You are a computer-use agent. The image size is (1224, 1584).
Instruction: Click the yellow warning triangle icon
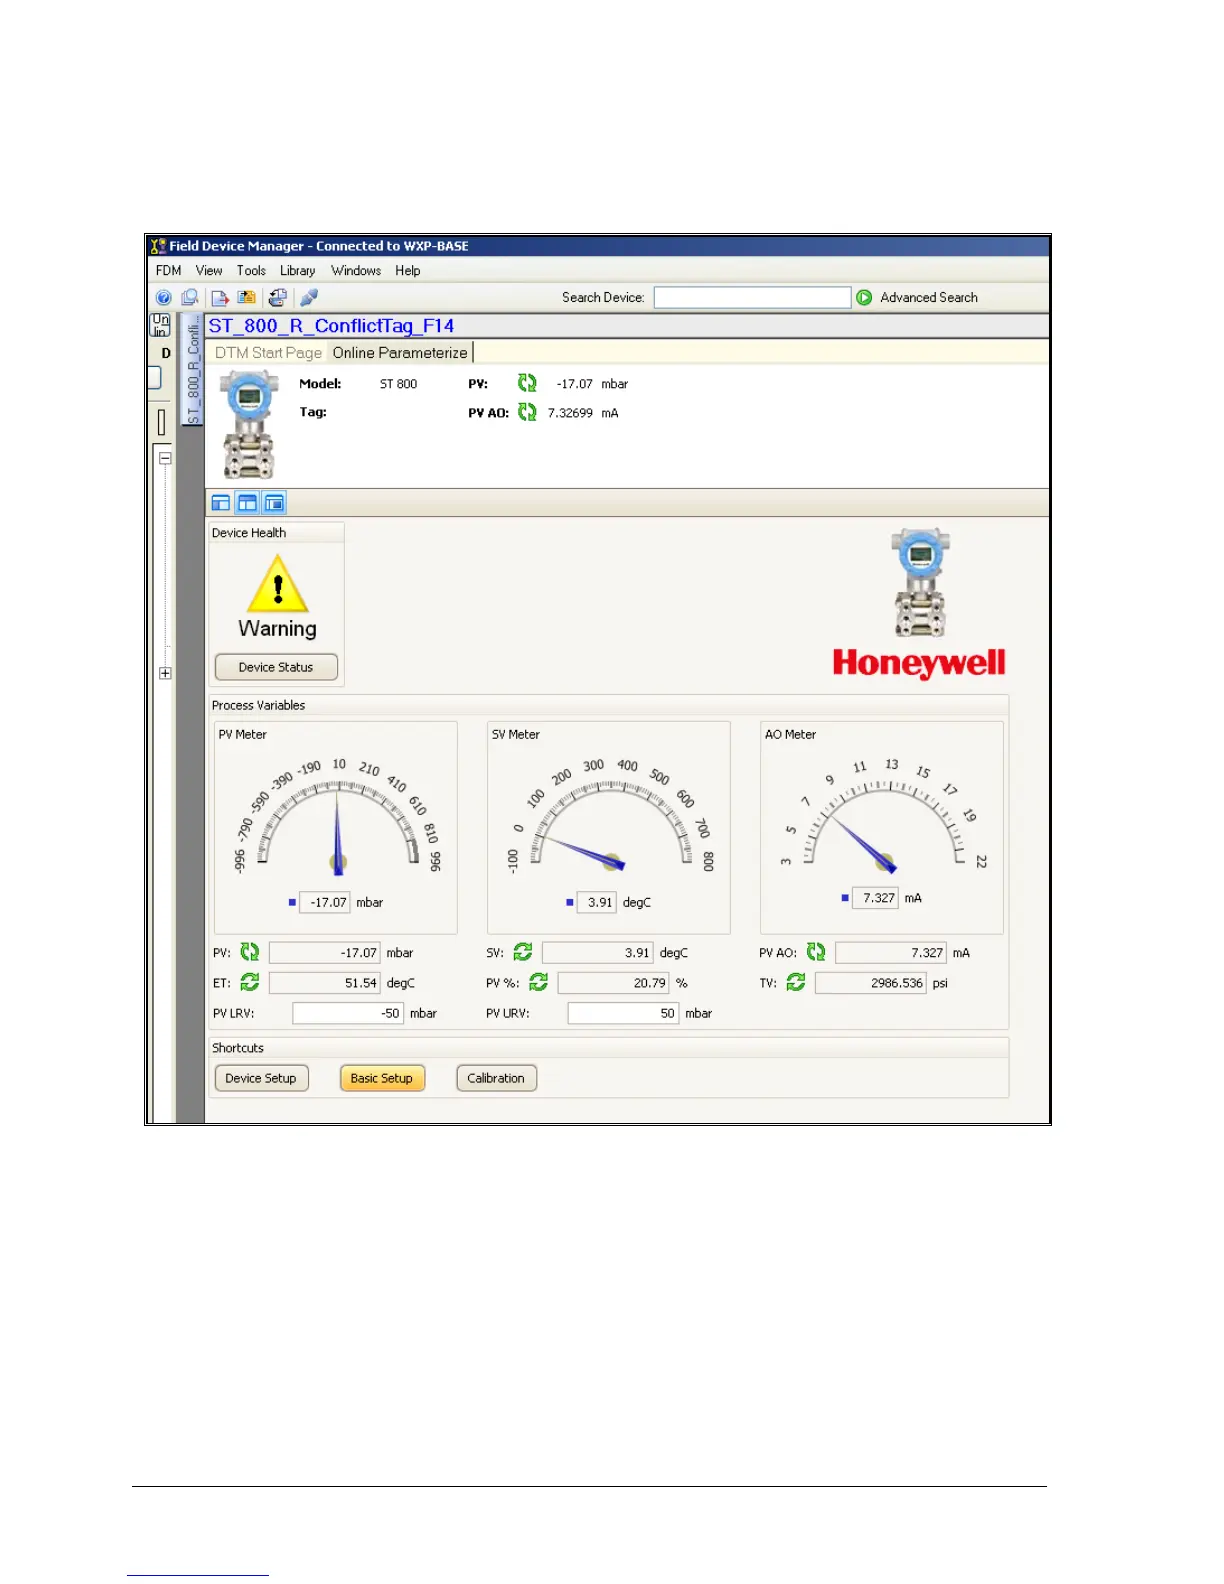[278, 584]
